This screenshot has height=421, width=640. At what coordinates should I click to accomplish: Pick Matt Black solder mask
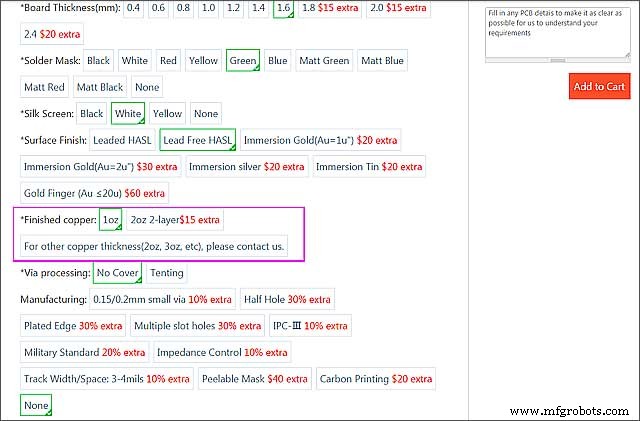pyautogui.click(x=99, y=87)
